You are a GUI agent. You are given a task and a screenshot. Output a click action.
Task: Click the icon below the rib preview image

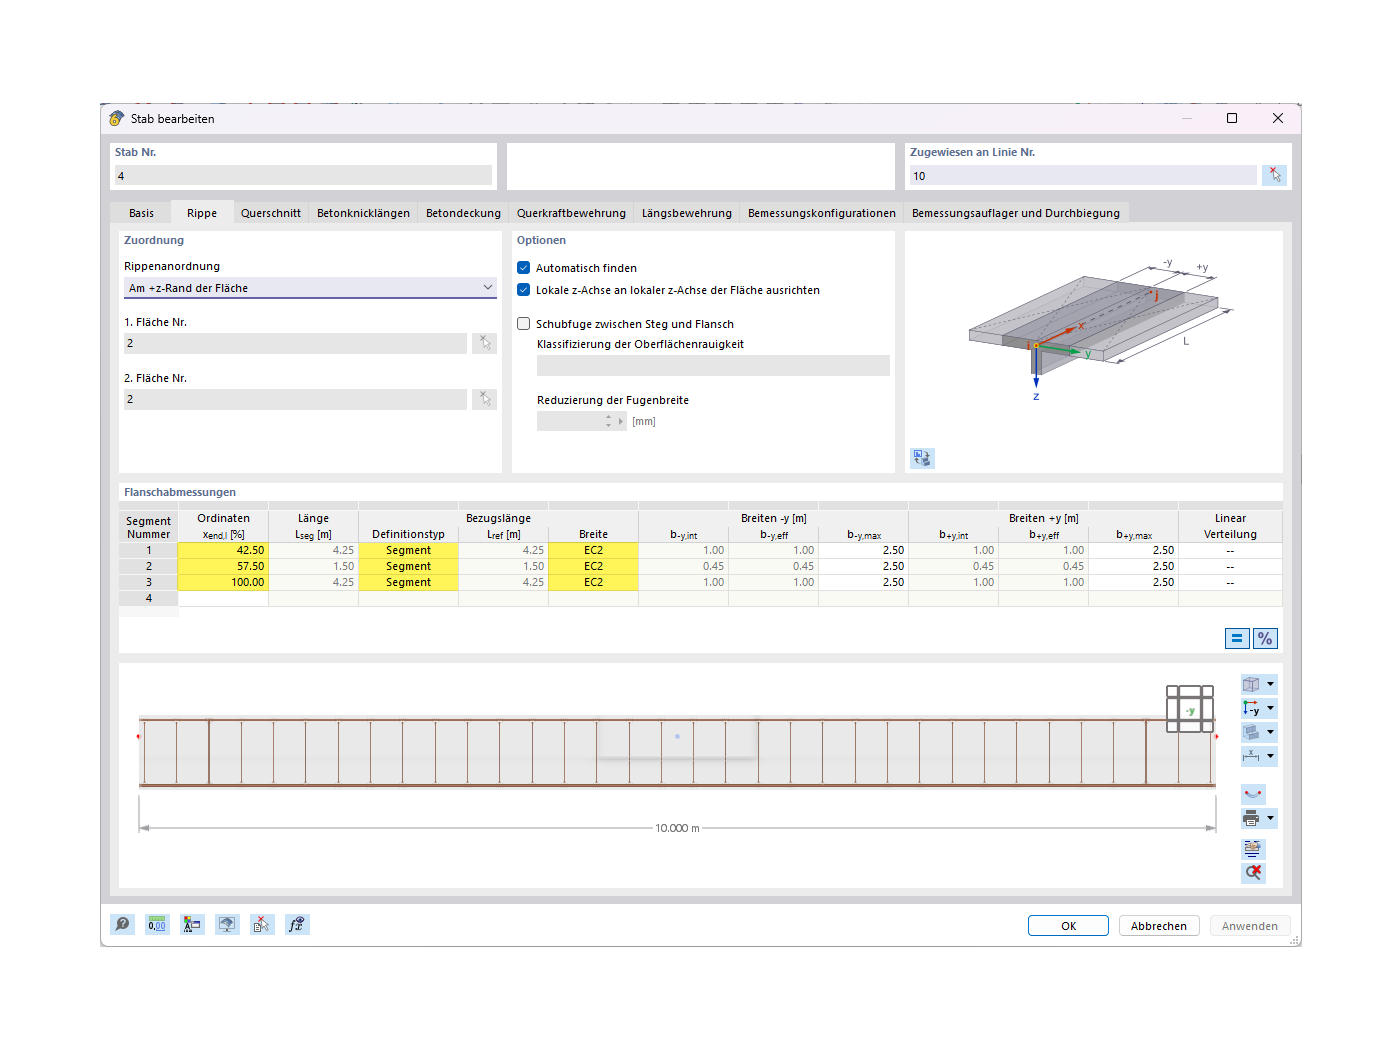(922, 458)
